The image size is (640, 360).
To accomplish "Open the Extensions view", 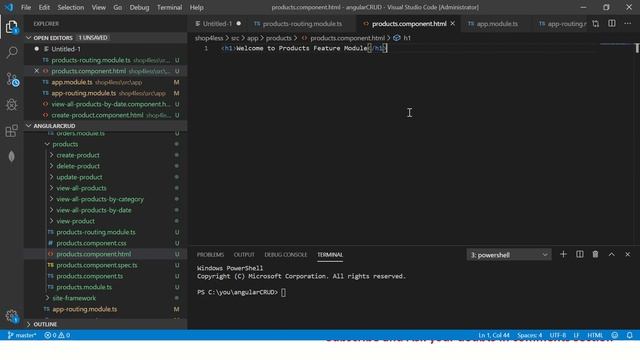I will pyautogui.click(x=12, y=131).
